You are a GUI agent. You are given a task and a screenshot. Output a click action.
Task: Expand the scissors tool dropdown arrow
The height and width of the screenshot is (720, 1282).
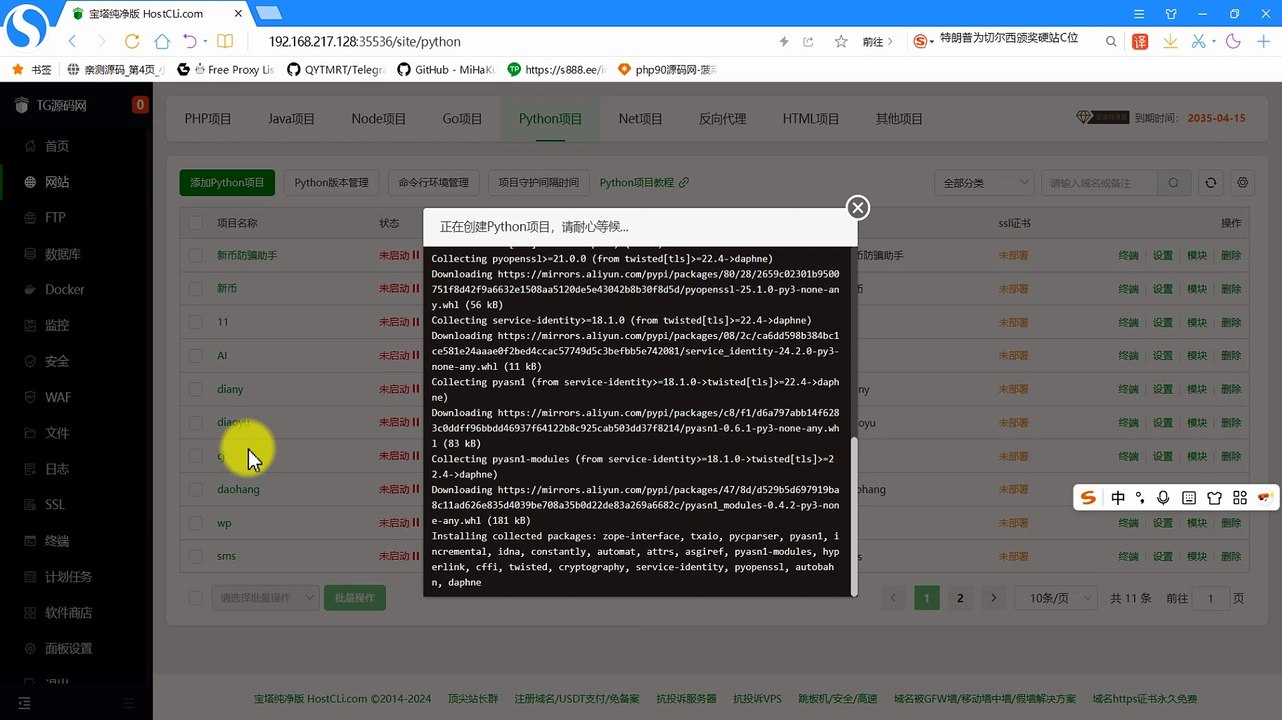[x=1213, y=42]
